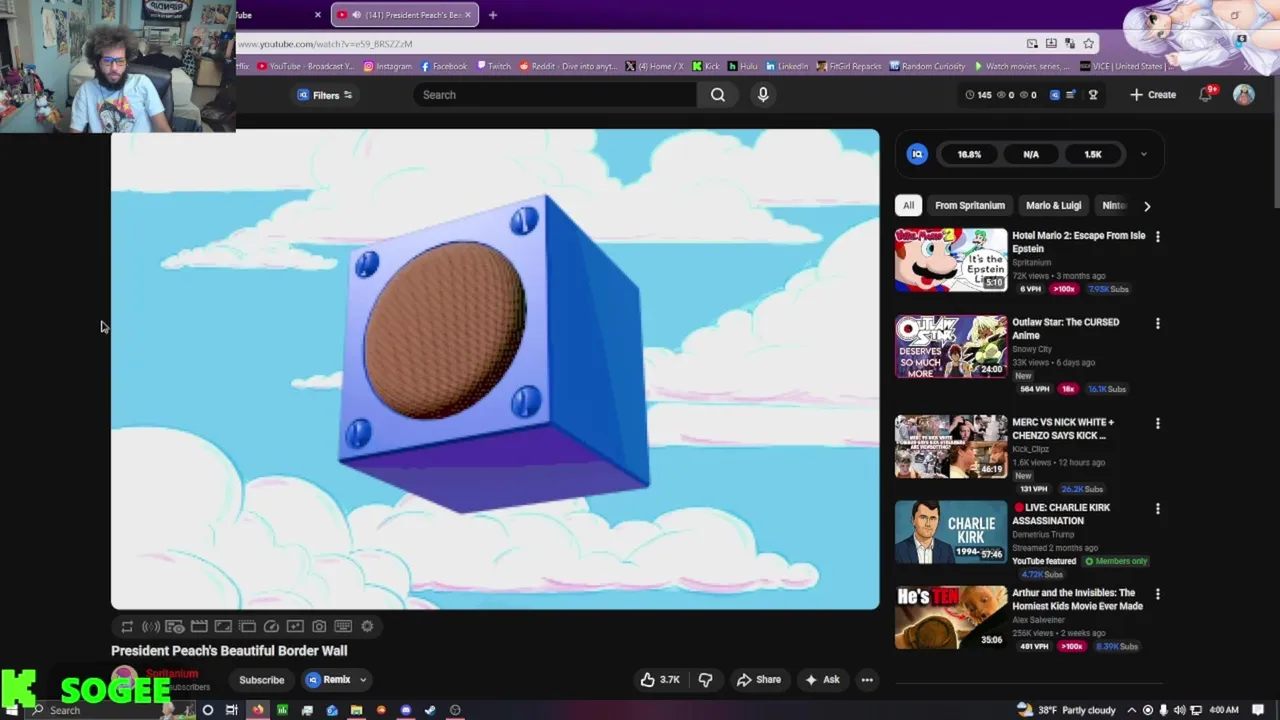
Task: Open the Instagram bookmark
Action: [388, 67]
